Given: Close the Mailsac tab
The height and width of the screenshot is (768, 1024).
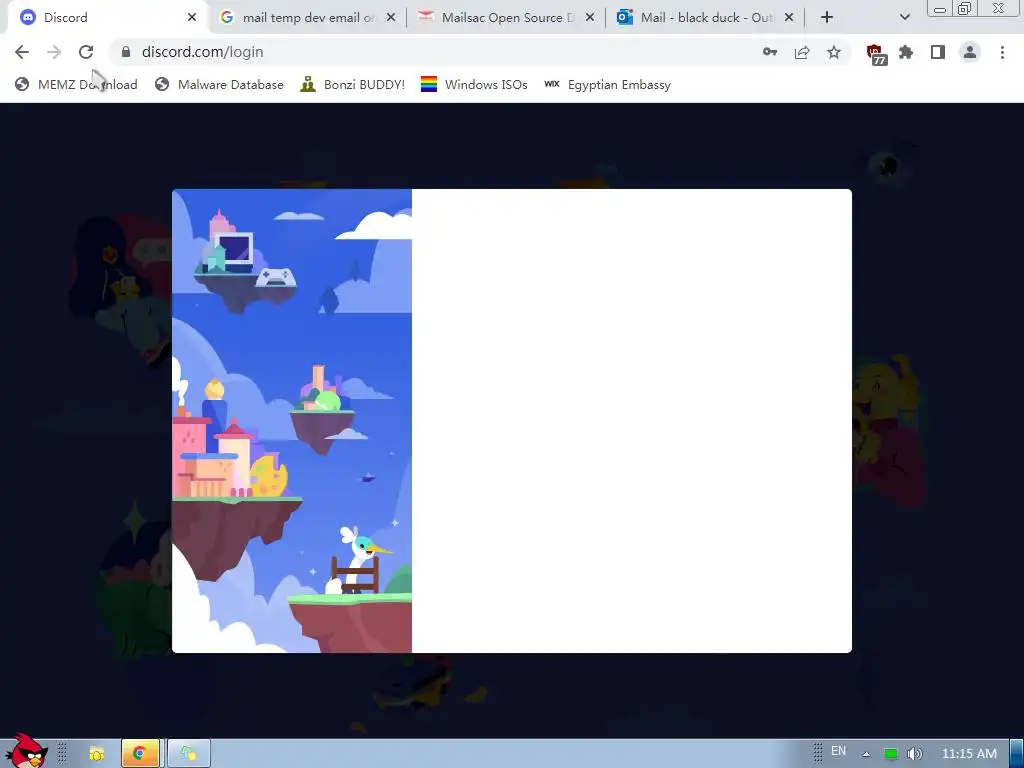Looking at the screenshot, I should (590, 18).
